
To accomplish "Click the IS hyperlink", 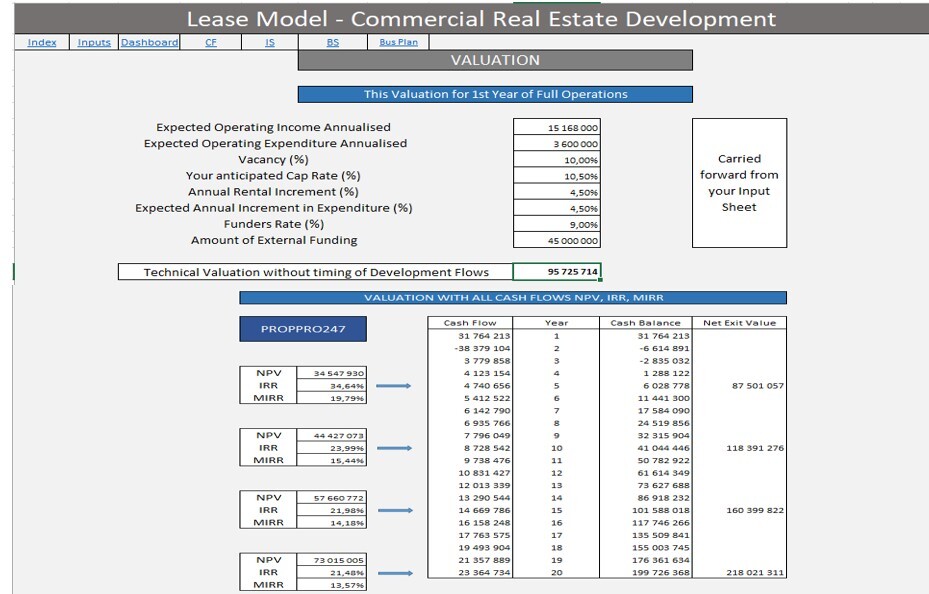I will click(x=268, y=42).
